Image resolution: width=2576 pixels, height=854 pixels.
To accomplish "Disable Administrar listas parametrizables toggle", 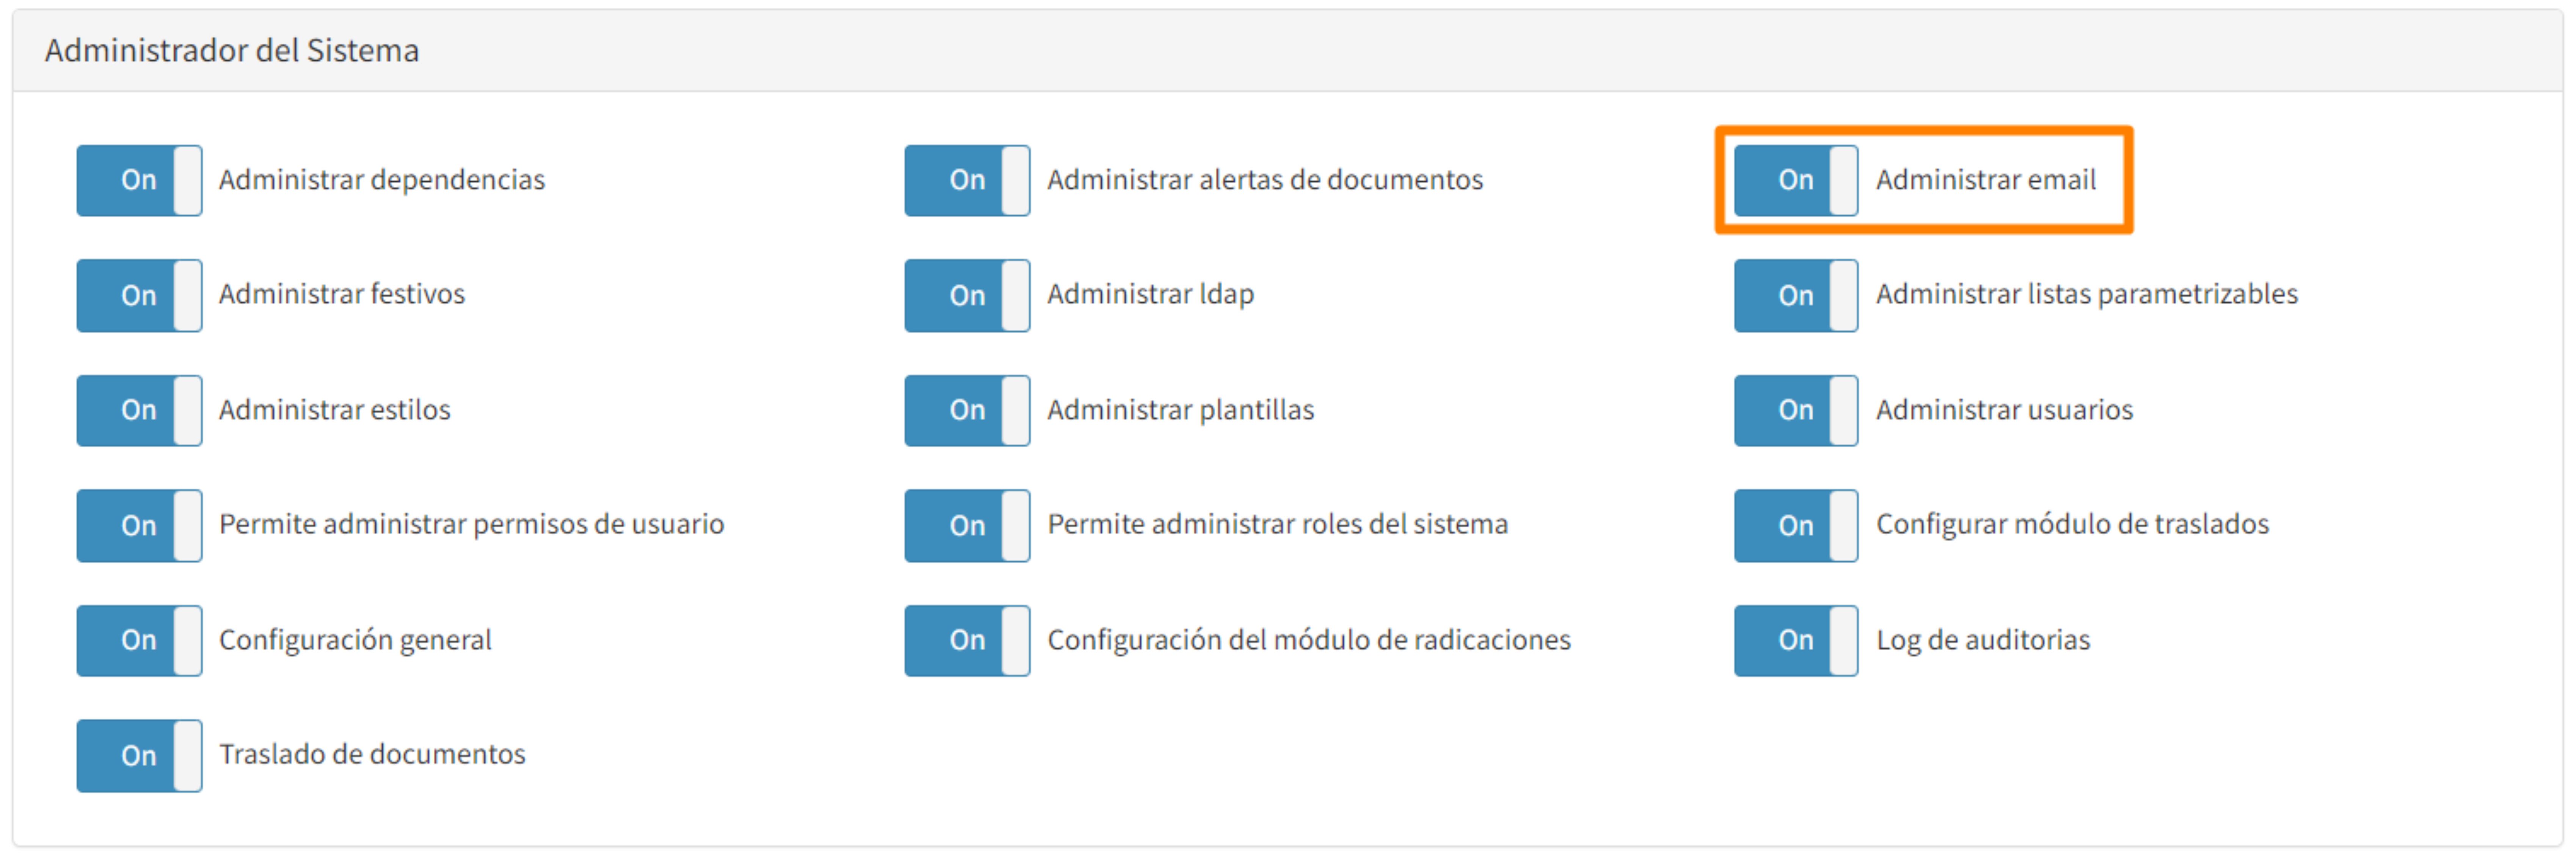I will point(1796,295).
